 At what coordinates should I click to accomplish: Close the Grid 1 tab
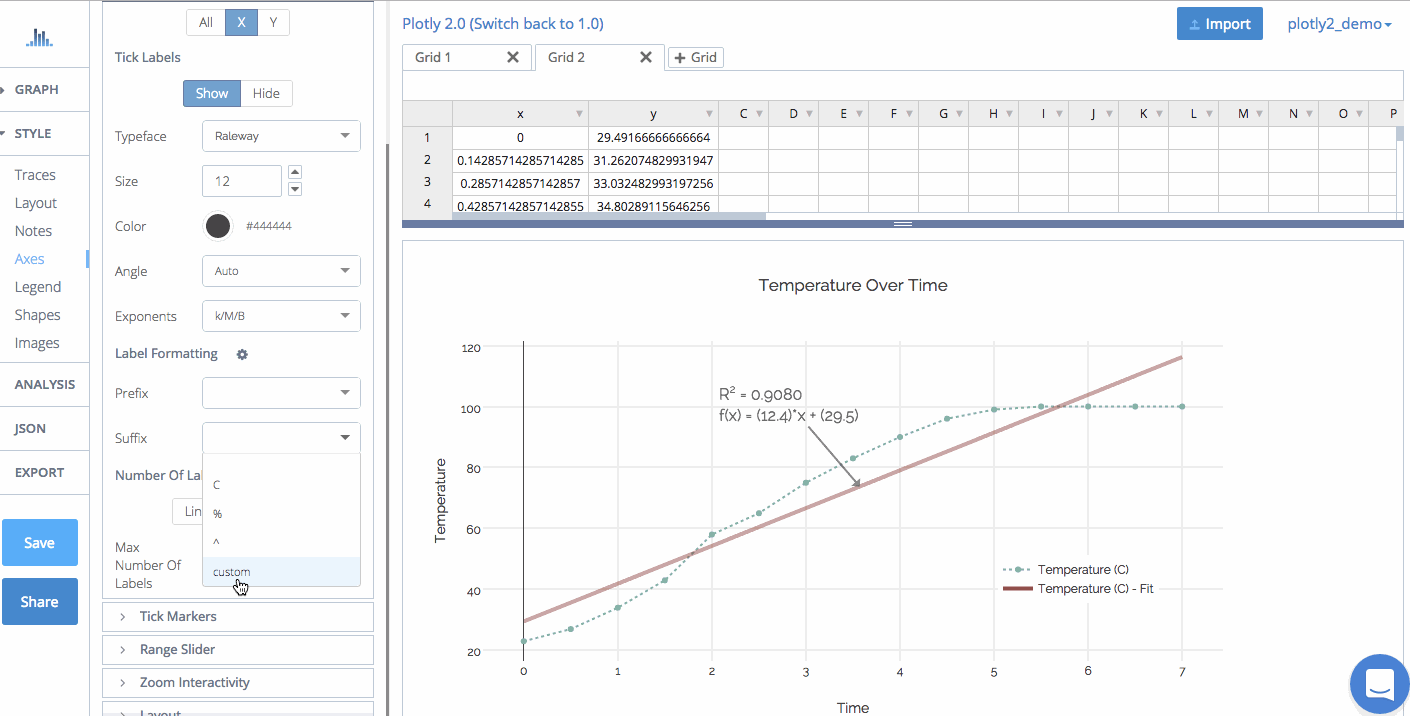(513, 58)
